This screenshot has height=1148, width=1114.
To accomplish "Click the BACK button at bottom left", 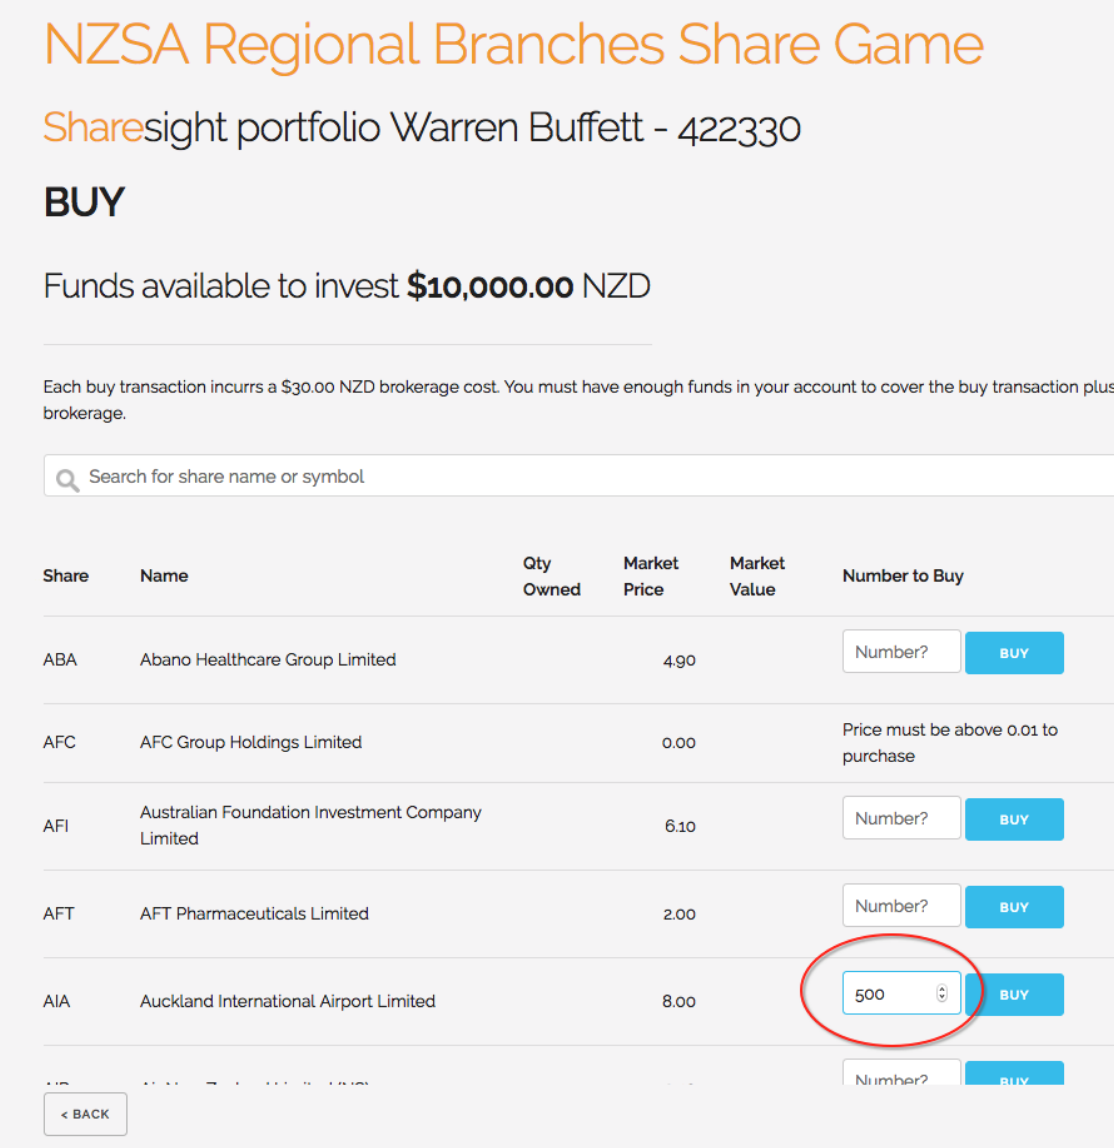I will click(85, 1113).
